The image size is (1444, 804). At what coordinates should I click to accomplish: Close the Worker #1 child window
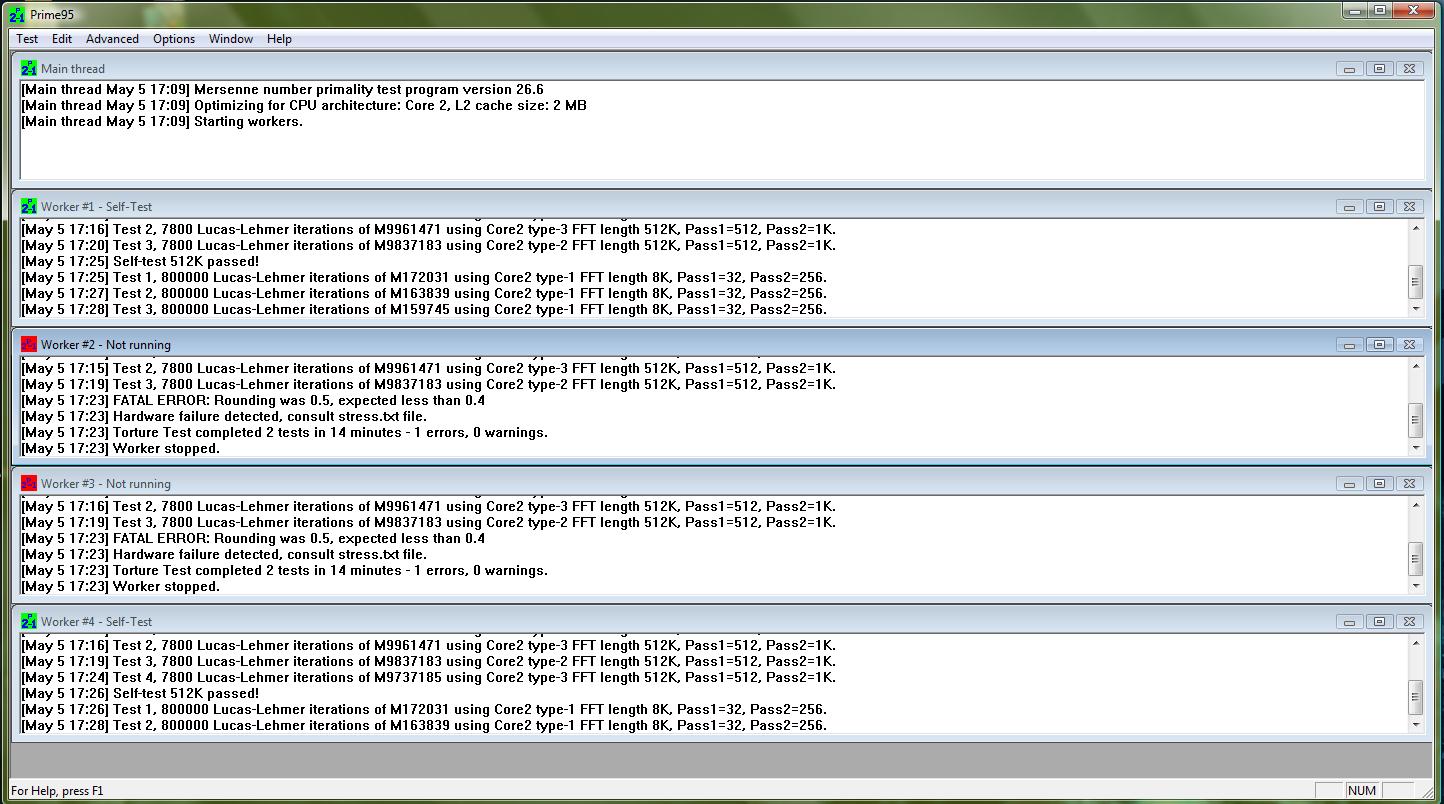click(1409, 207)
